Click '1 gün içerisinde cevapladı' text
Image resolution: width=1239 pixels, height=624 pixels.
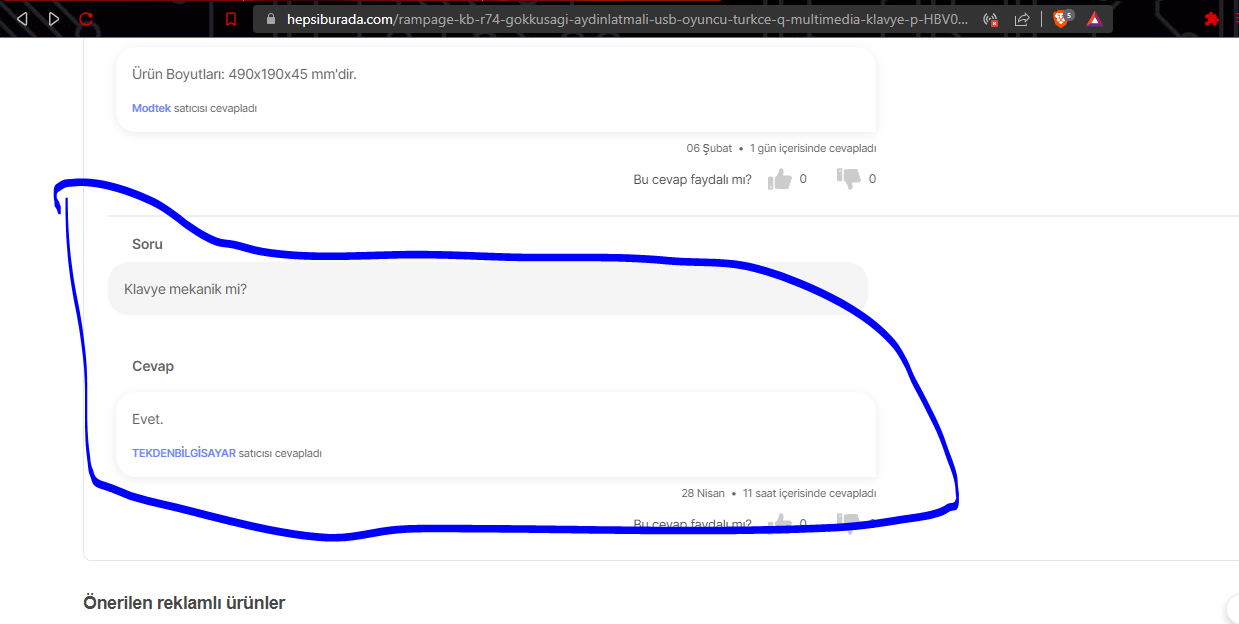pos(813,148)
